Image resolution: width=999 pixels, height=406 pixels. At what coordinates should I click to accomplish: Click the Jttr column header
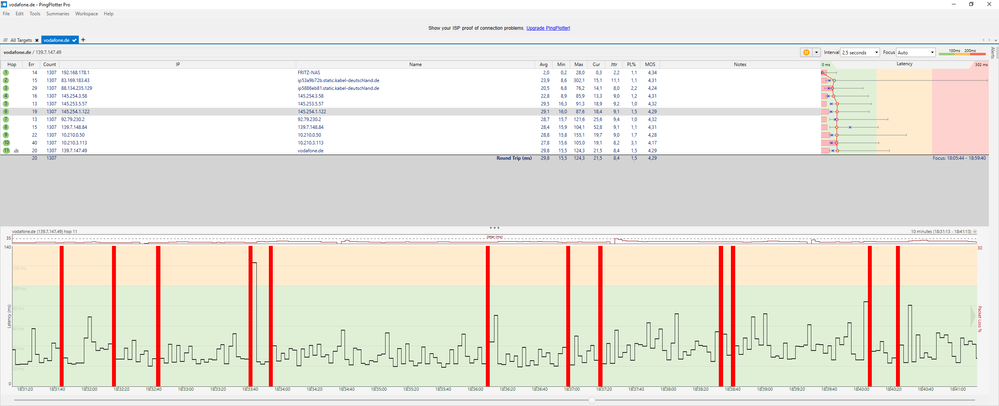[613, 64]
